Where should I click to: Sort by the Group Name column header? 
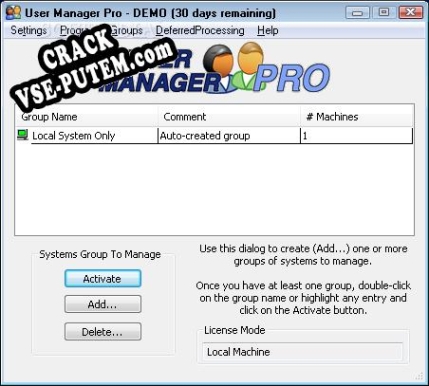(x=87, y=117)
